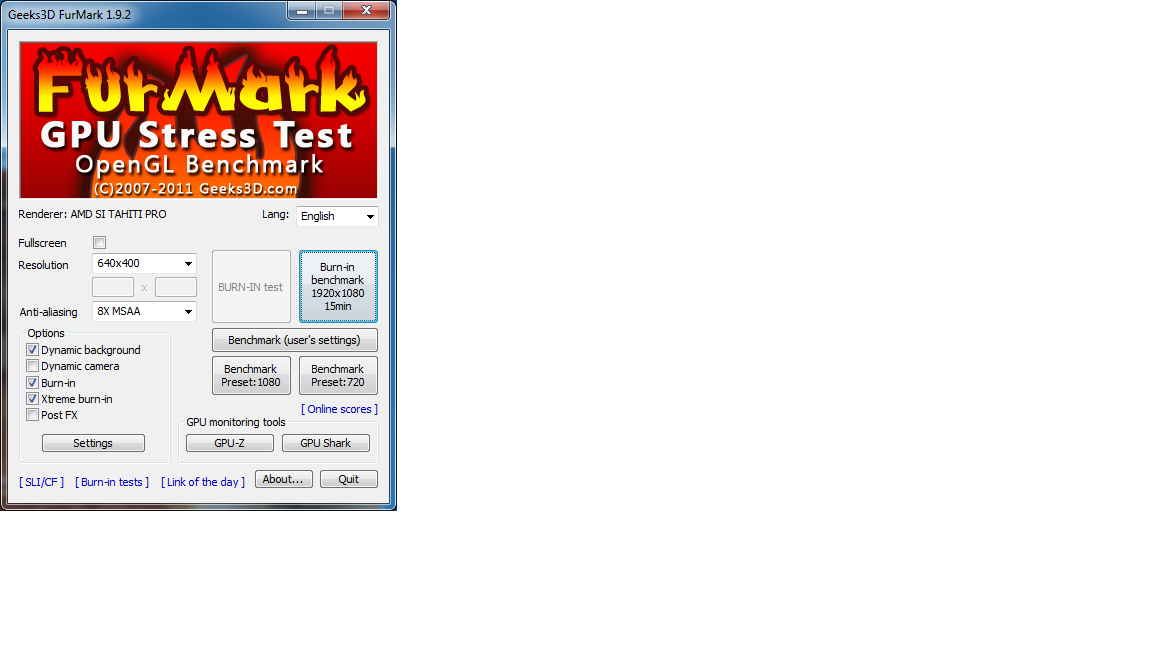Open the About dialog
1152x648 pixels.
click(284, 479)
